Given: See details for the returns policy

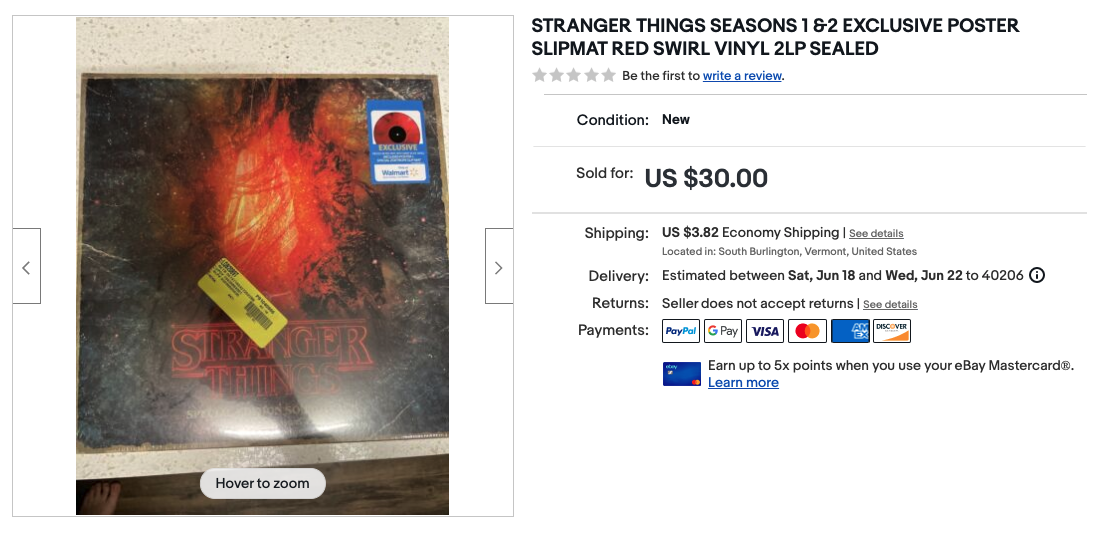Looking at the screenshot, I should coord(890,304).
